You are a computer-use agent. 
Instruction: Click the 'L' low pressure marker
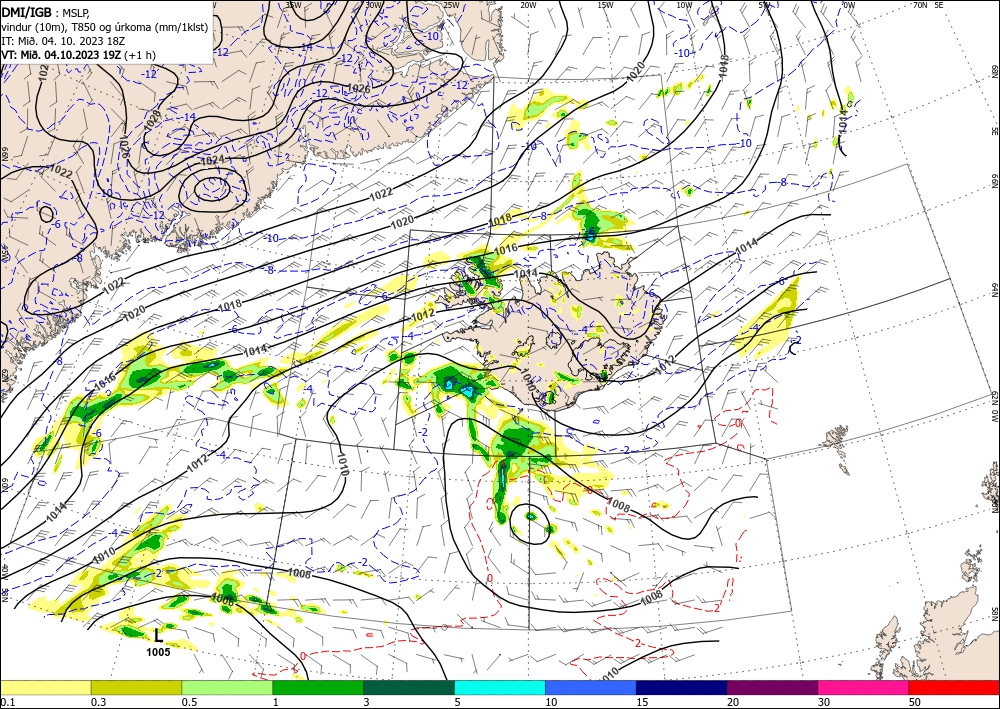pos(158,635)
